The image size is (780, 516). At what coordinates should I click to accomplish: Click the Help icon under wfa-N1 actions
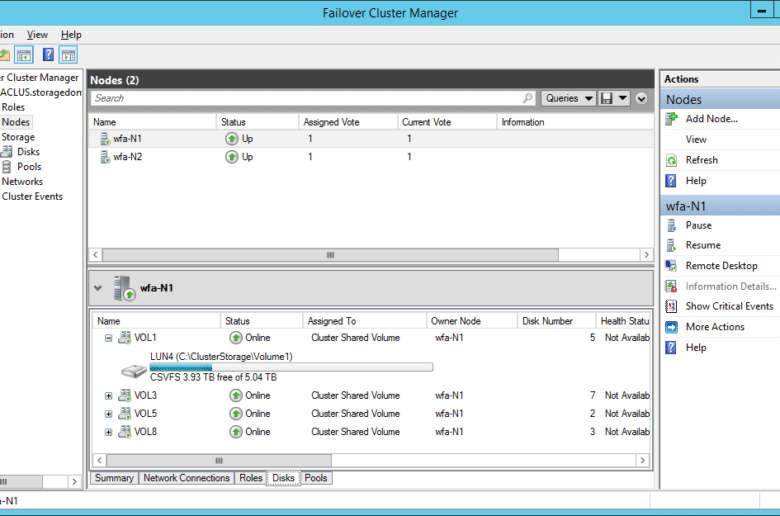(x=671, y=347)
